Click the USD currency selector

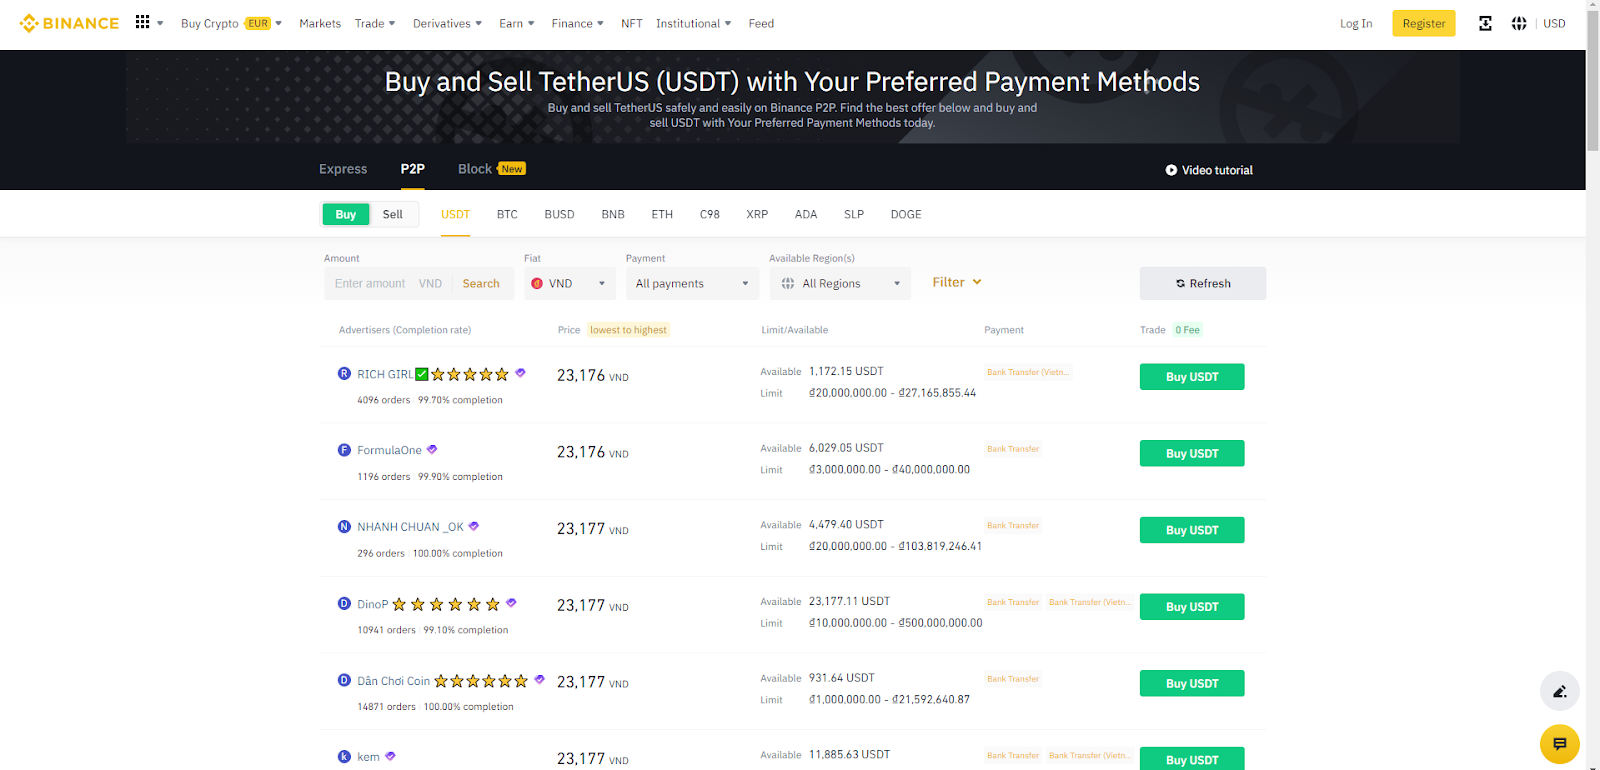click(1554, 23)
